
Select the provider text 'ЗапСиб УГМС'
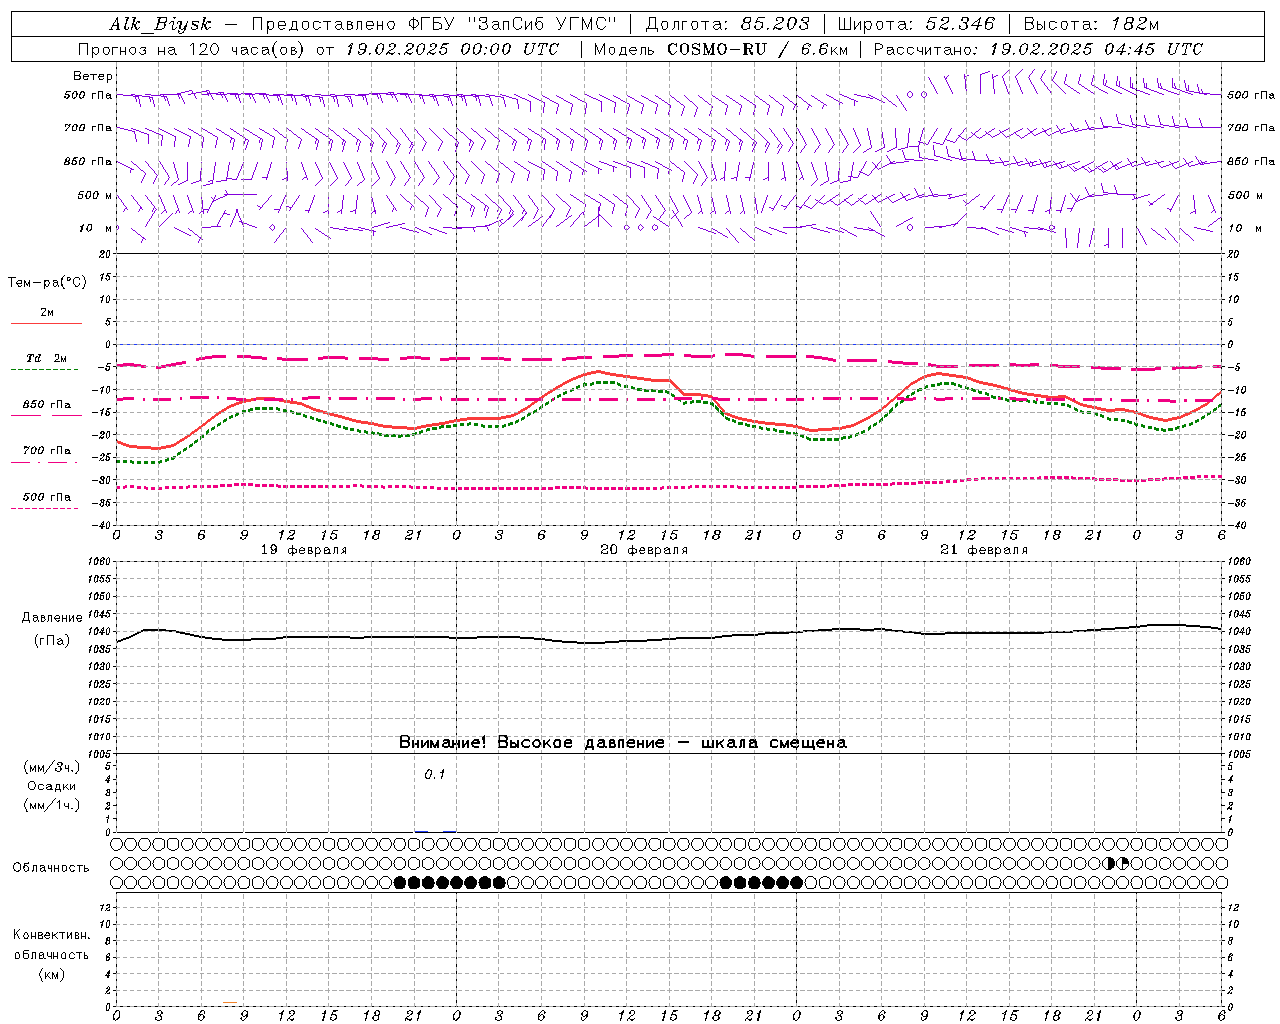pyautogui.click(x=542, y=24)
